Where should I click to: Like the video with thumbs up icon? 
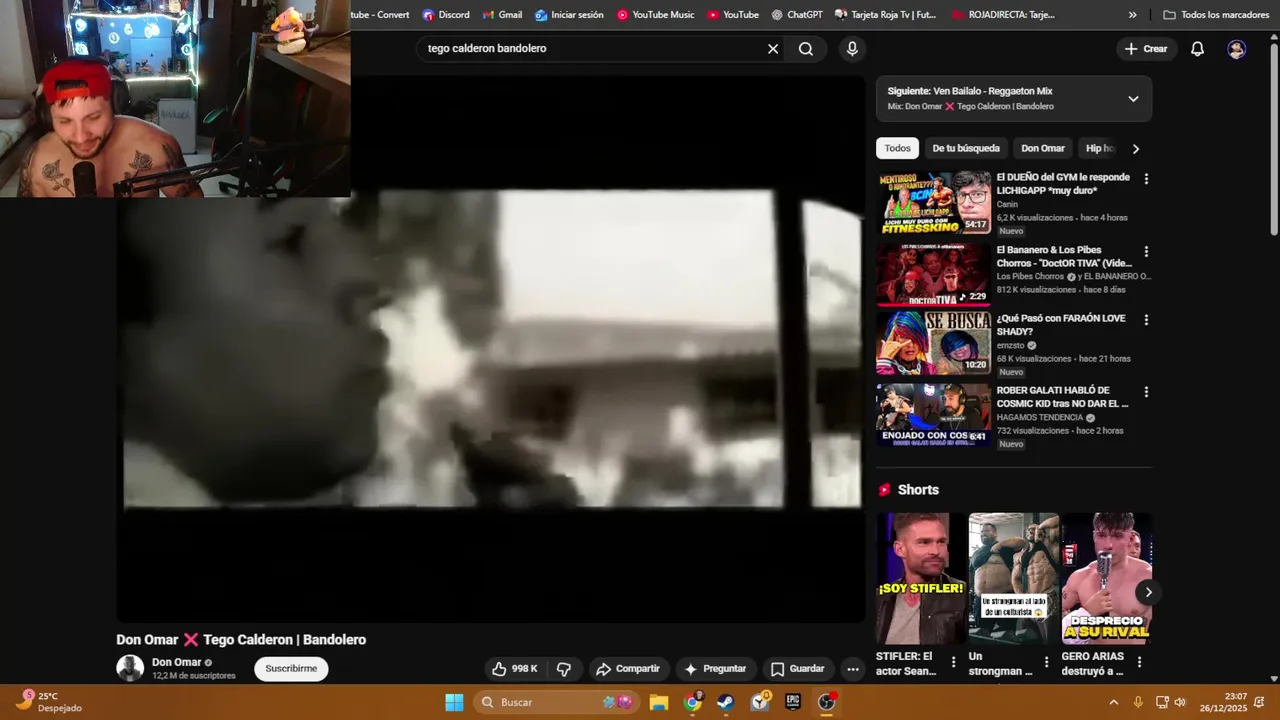[x=514, y=669]
